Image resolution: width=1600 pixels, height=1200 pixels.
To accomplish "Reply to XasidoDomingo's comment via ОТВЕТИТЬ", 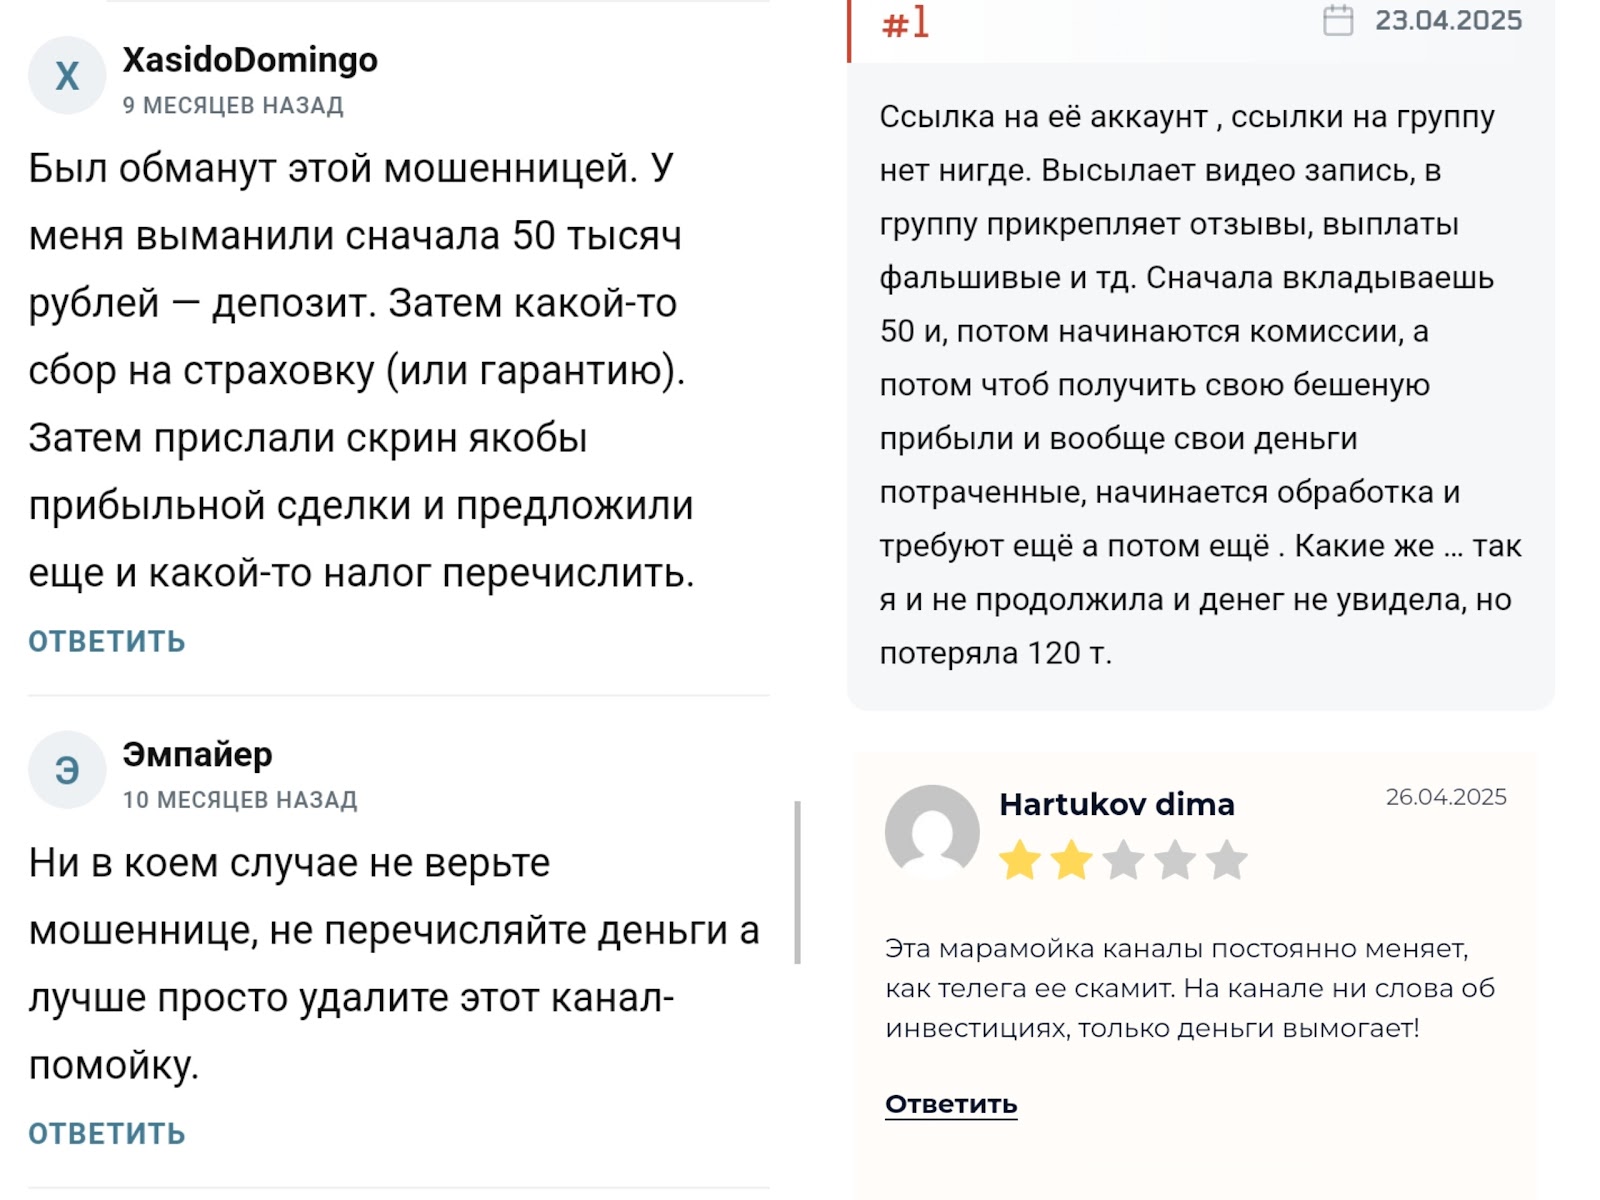I will point(107,641).
